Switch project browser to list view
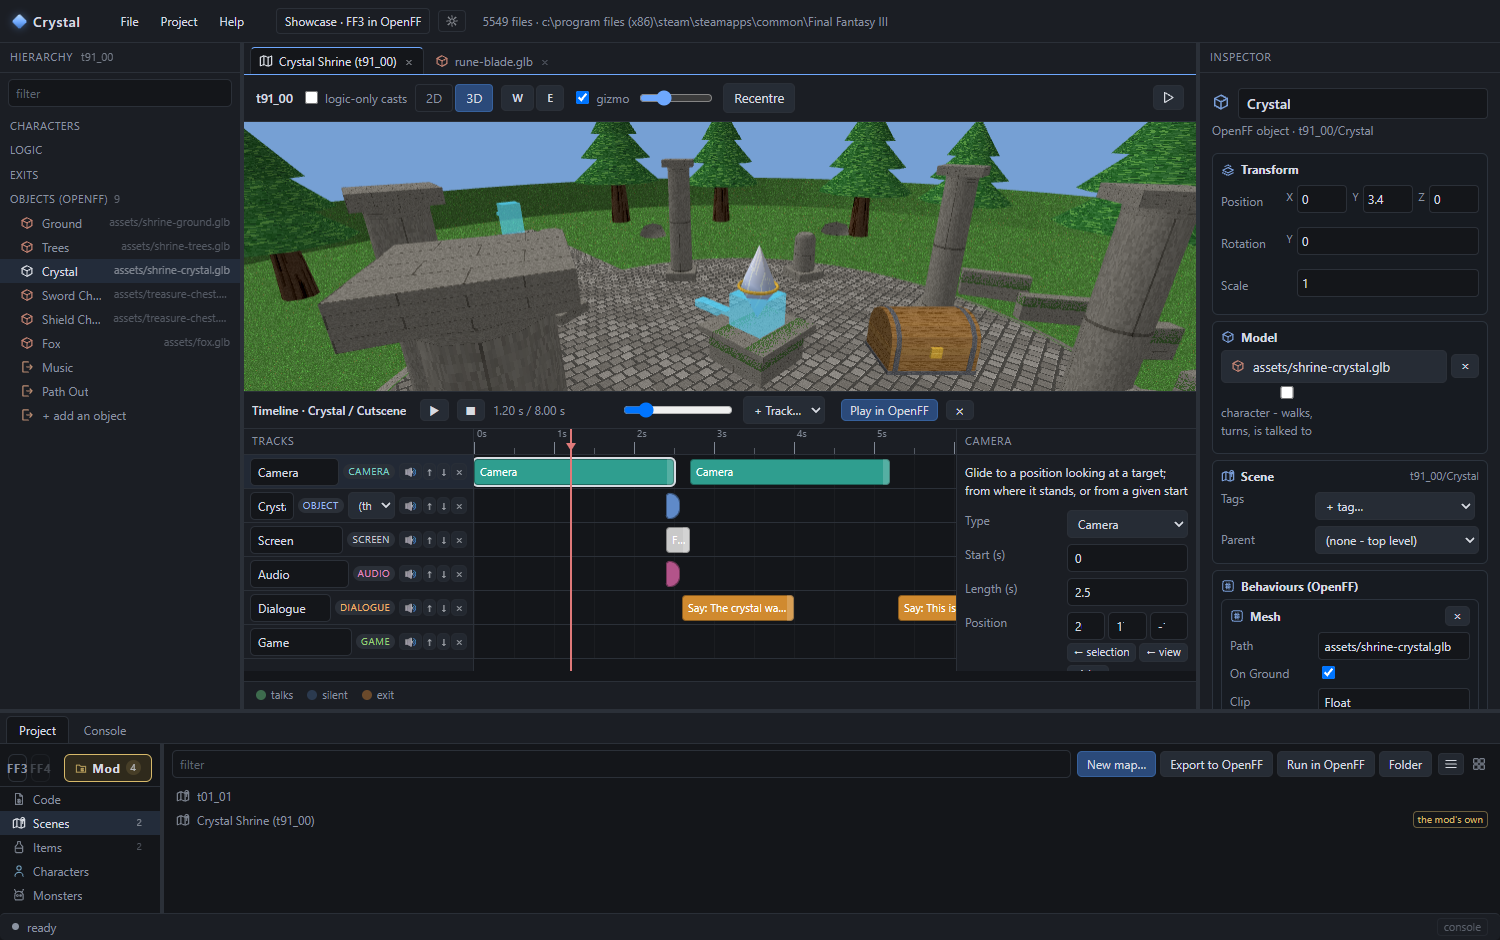Screen dimensions: 1500x940 1451,764
